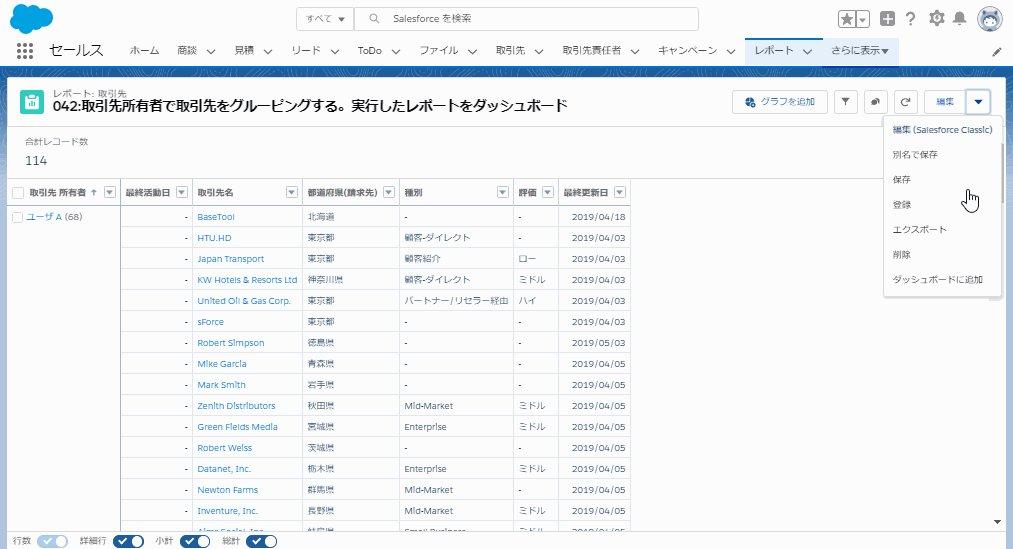This screenshot has height=549, width=1013.
Task: Select 編集 (Salesforce Classic) menu item
Action: pyautogui.click(x=942, y=130)
